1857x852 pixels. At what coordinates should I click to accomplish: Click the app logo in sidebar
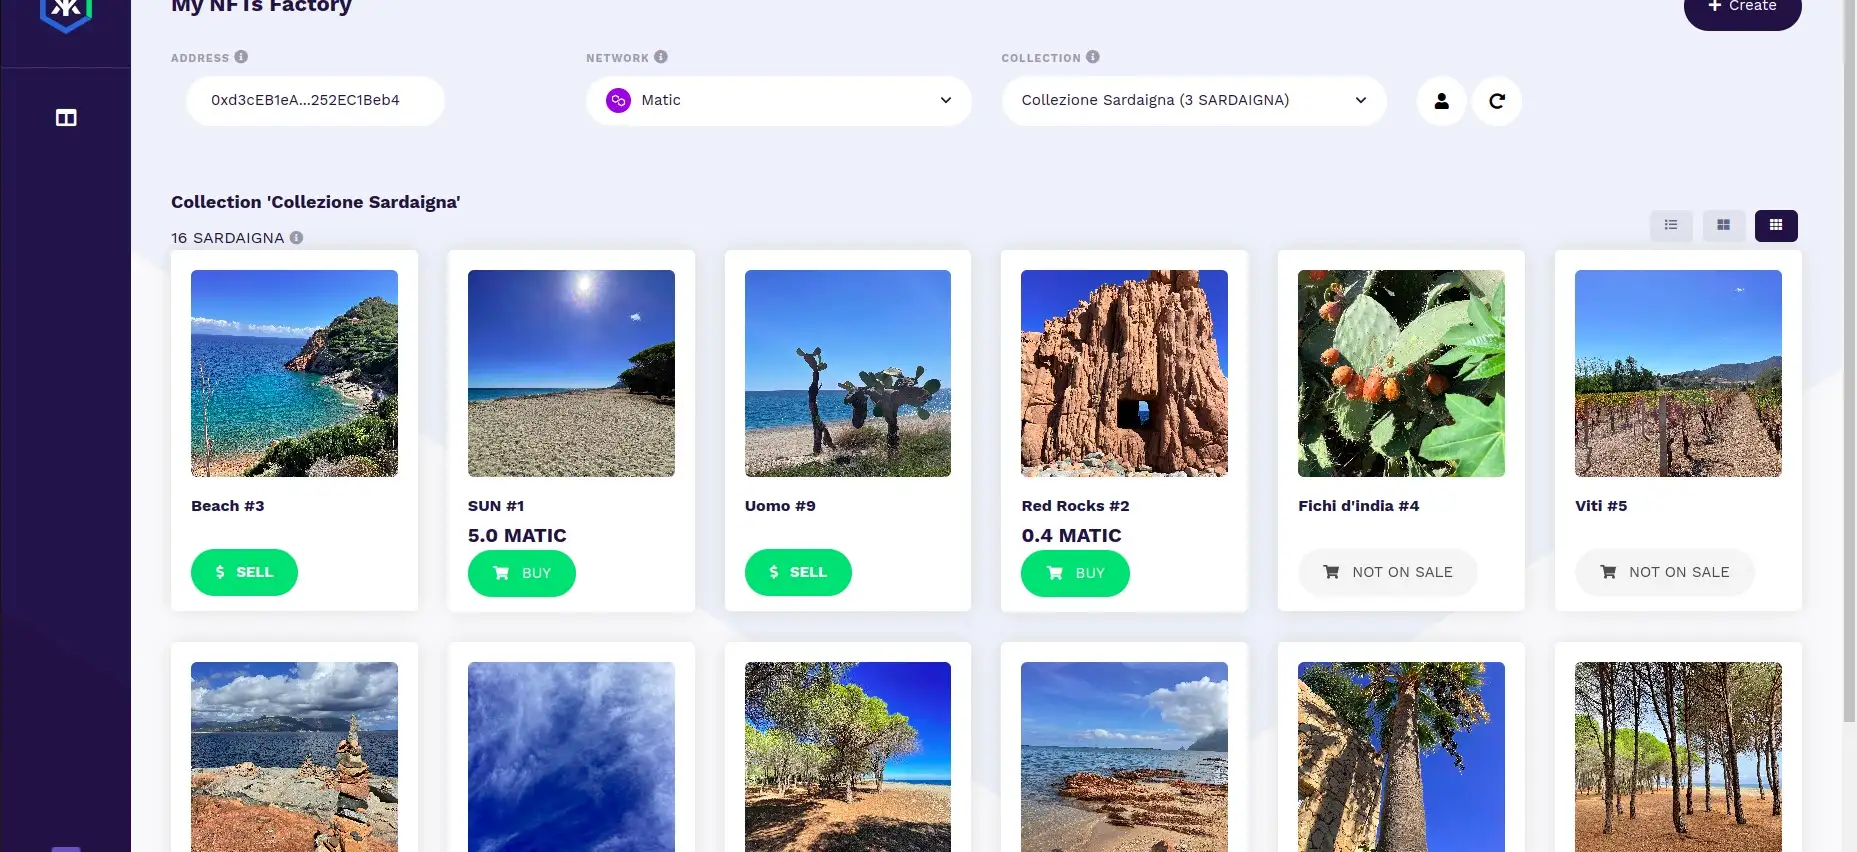(66, 12)
